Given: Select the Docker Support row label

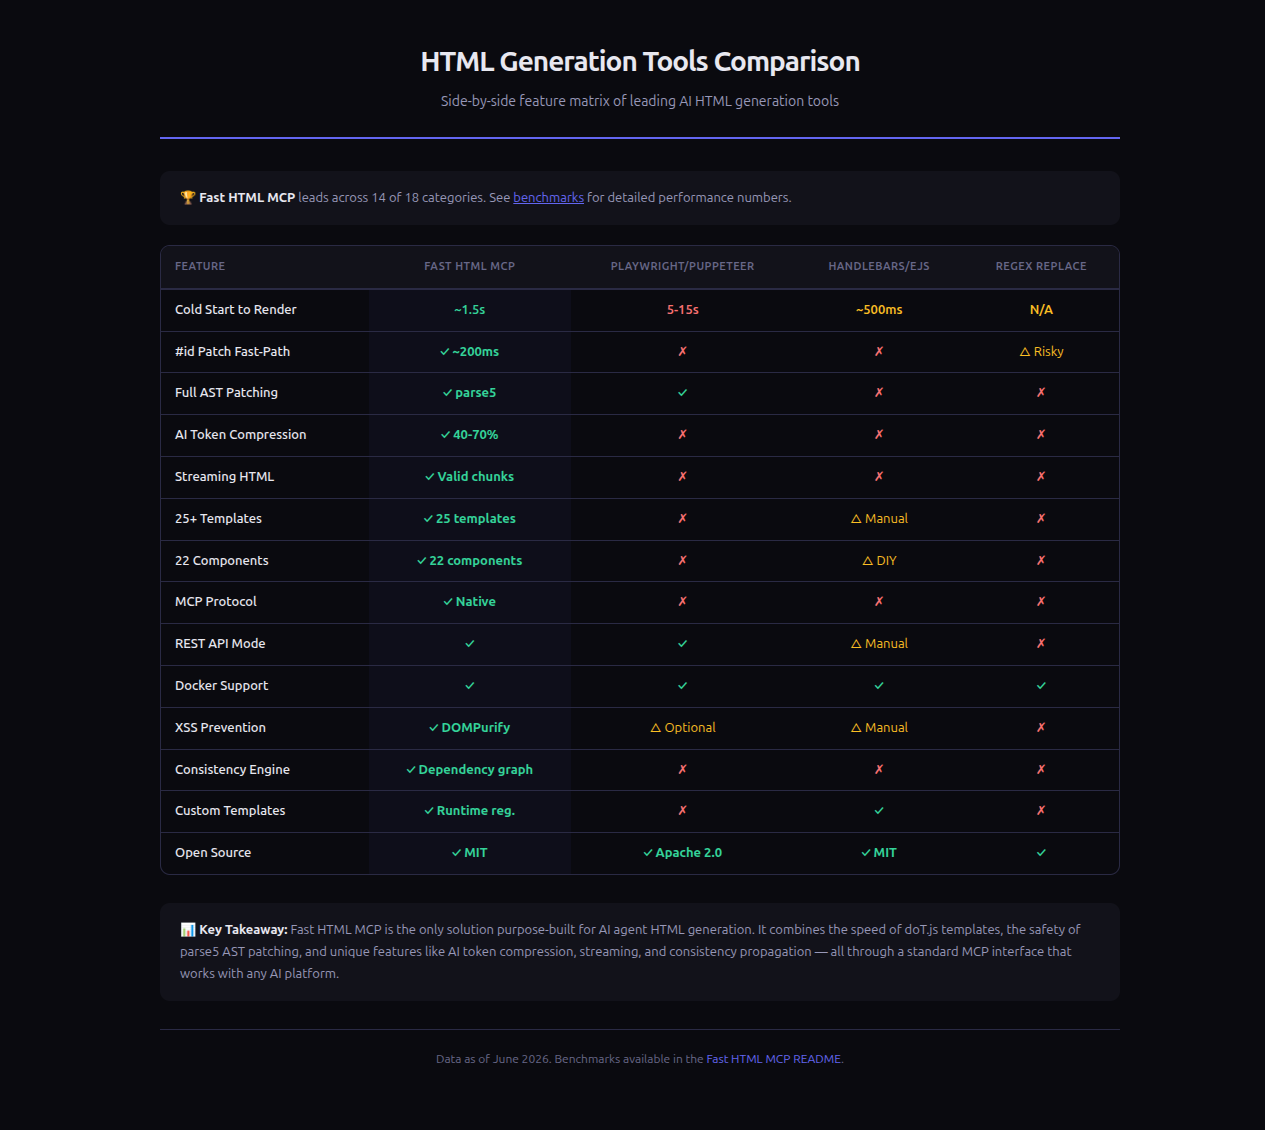Looking at the screenshot, I should [x=222, y=686].
